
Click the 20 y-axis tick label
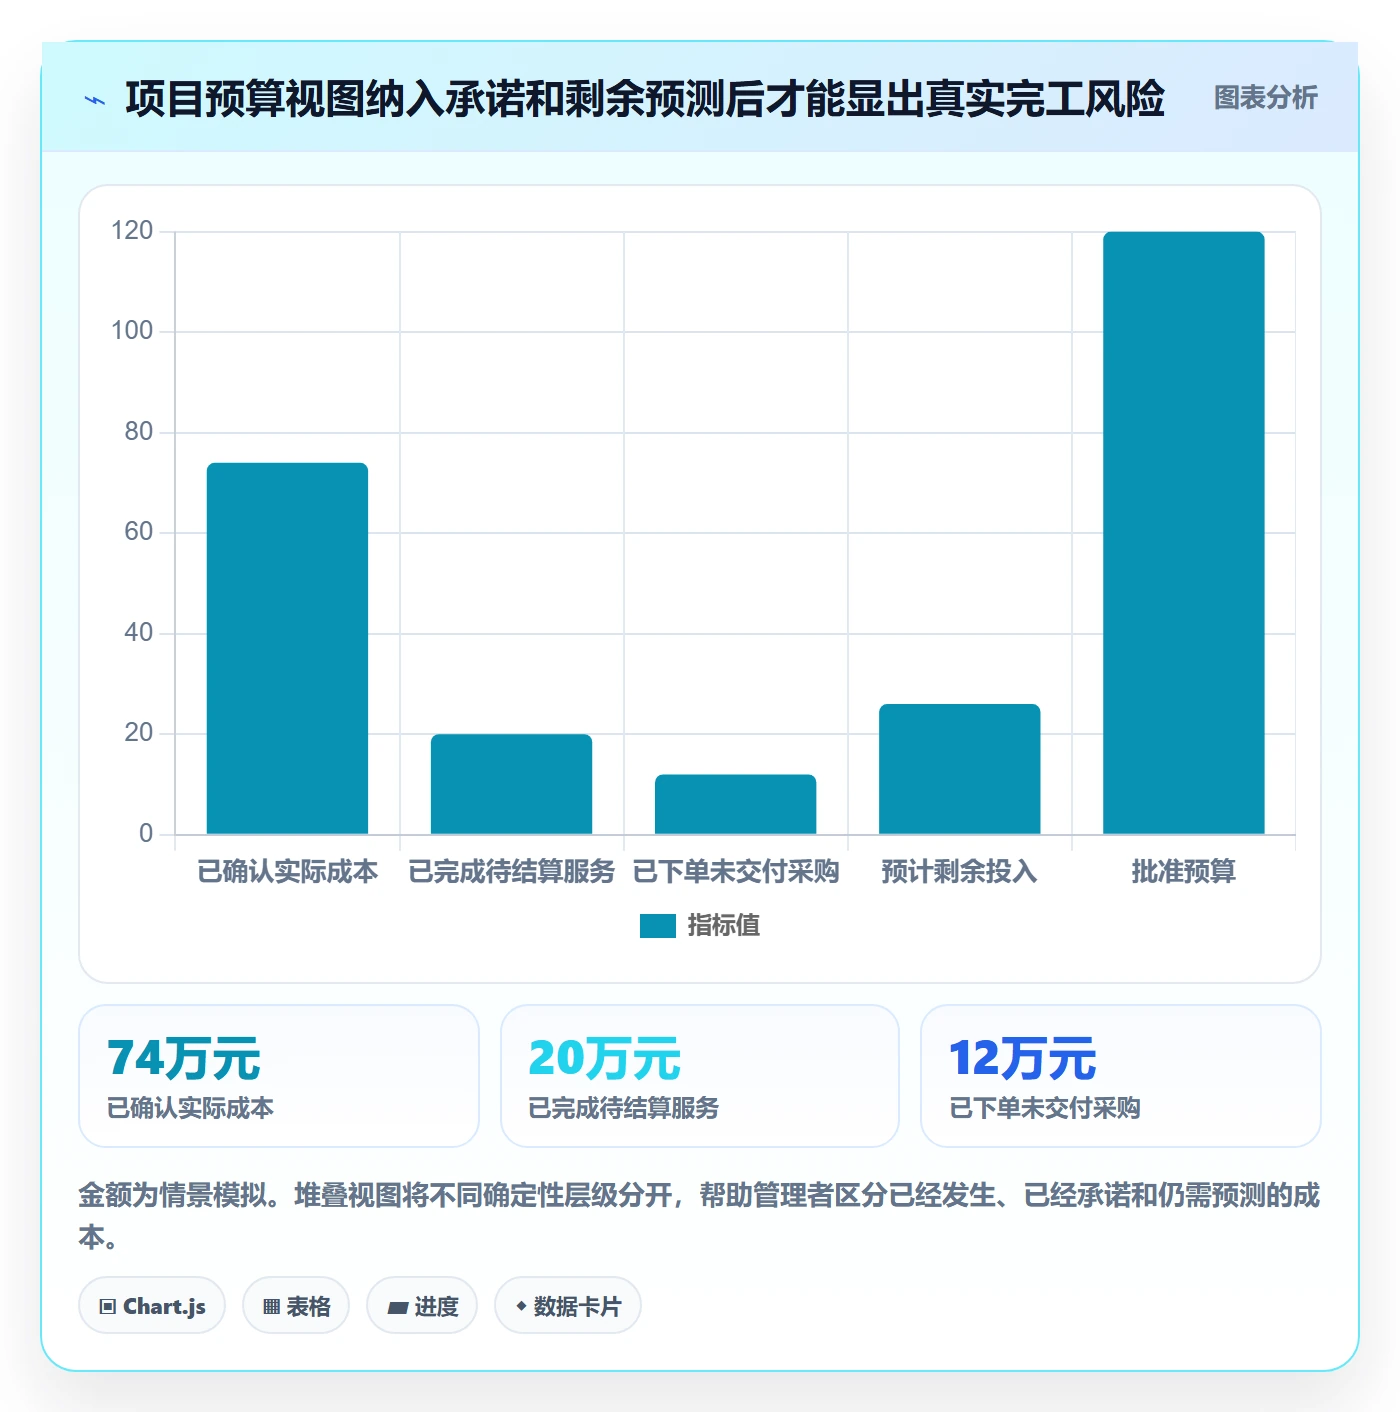click(x=139, y=733)
